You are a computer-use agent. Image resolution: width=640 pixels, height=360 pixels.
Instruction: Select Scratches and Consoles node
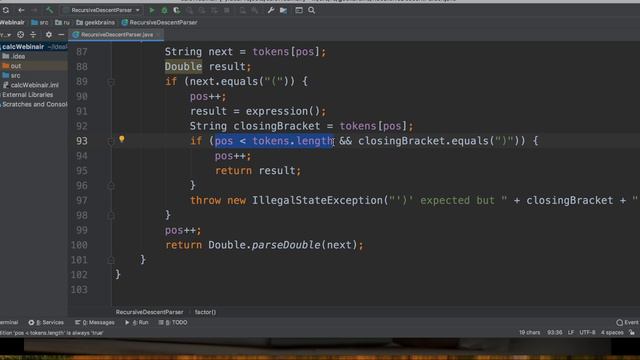pos(34,104)
